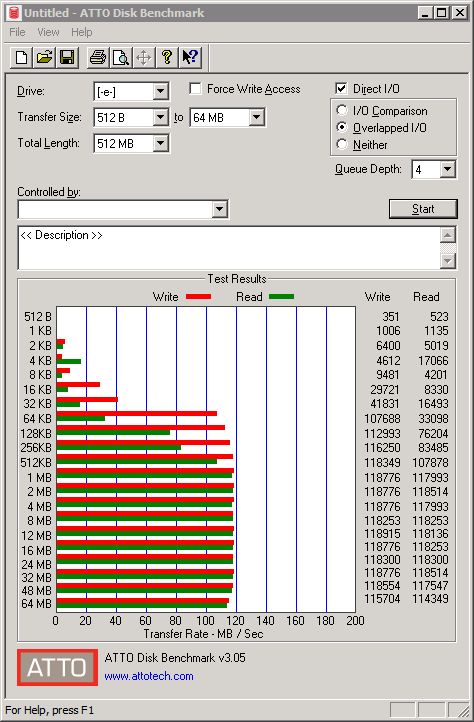Click inside the Description text box
Image resolution: width=474 pixels, height=722 pixels.
point(229,248)
